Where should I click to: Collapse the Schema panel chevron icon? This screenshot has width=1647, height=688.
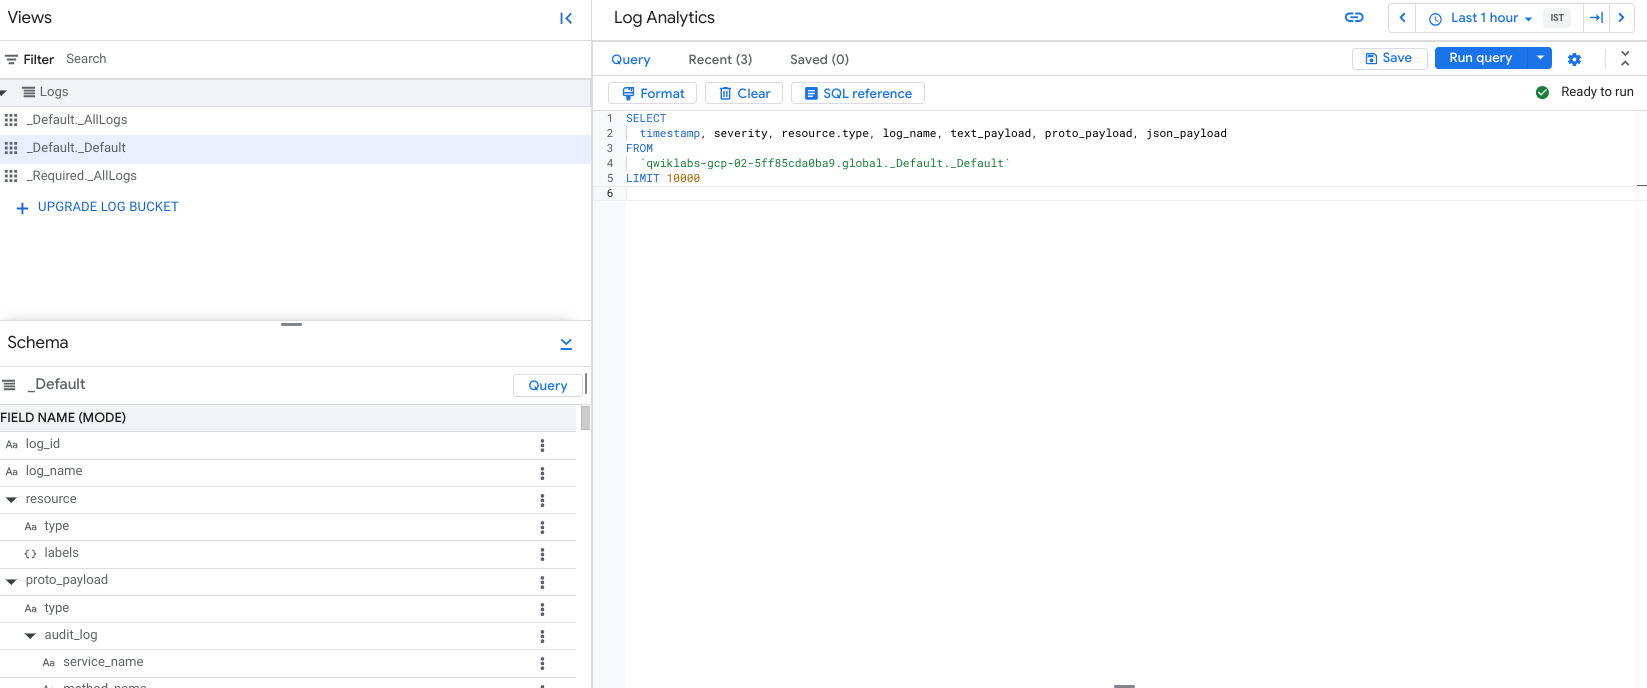566,343
